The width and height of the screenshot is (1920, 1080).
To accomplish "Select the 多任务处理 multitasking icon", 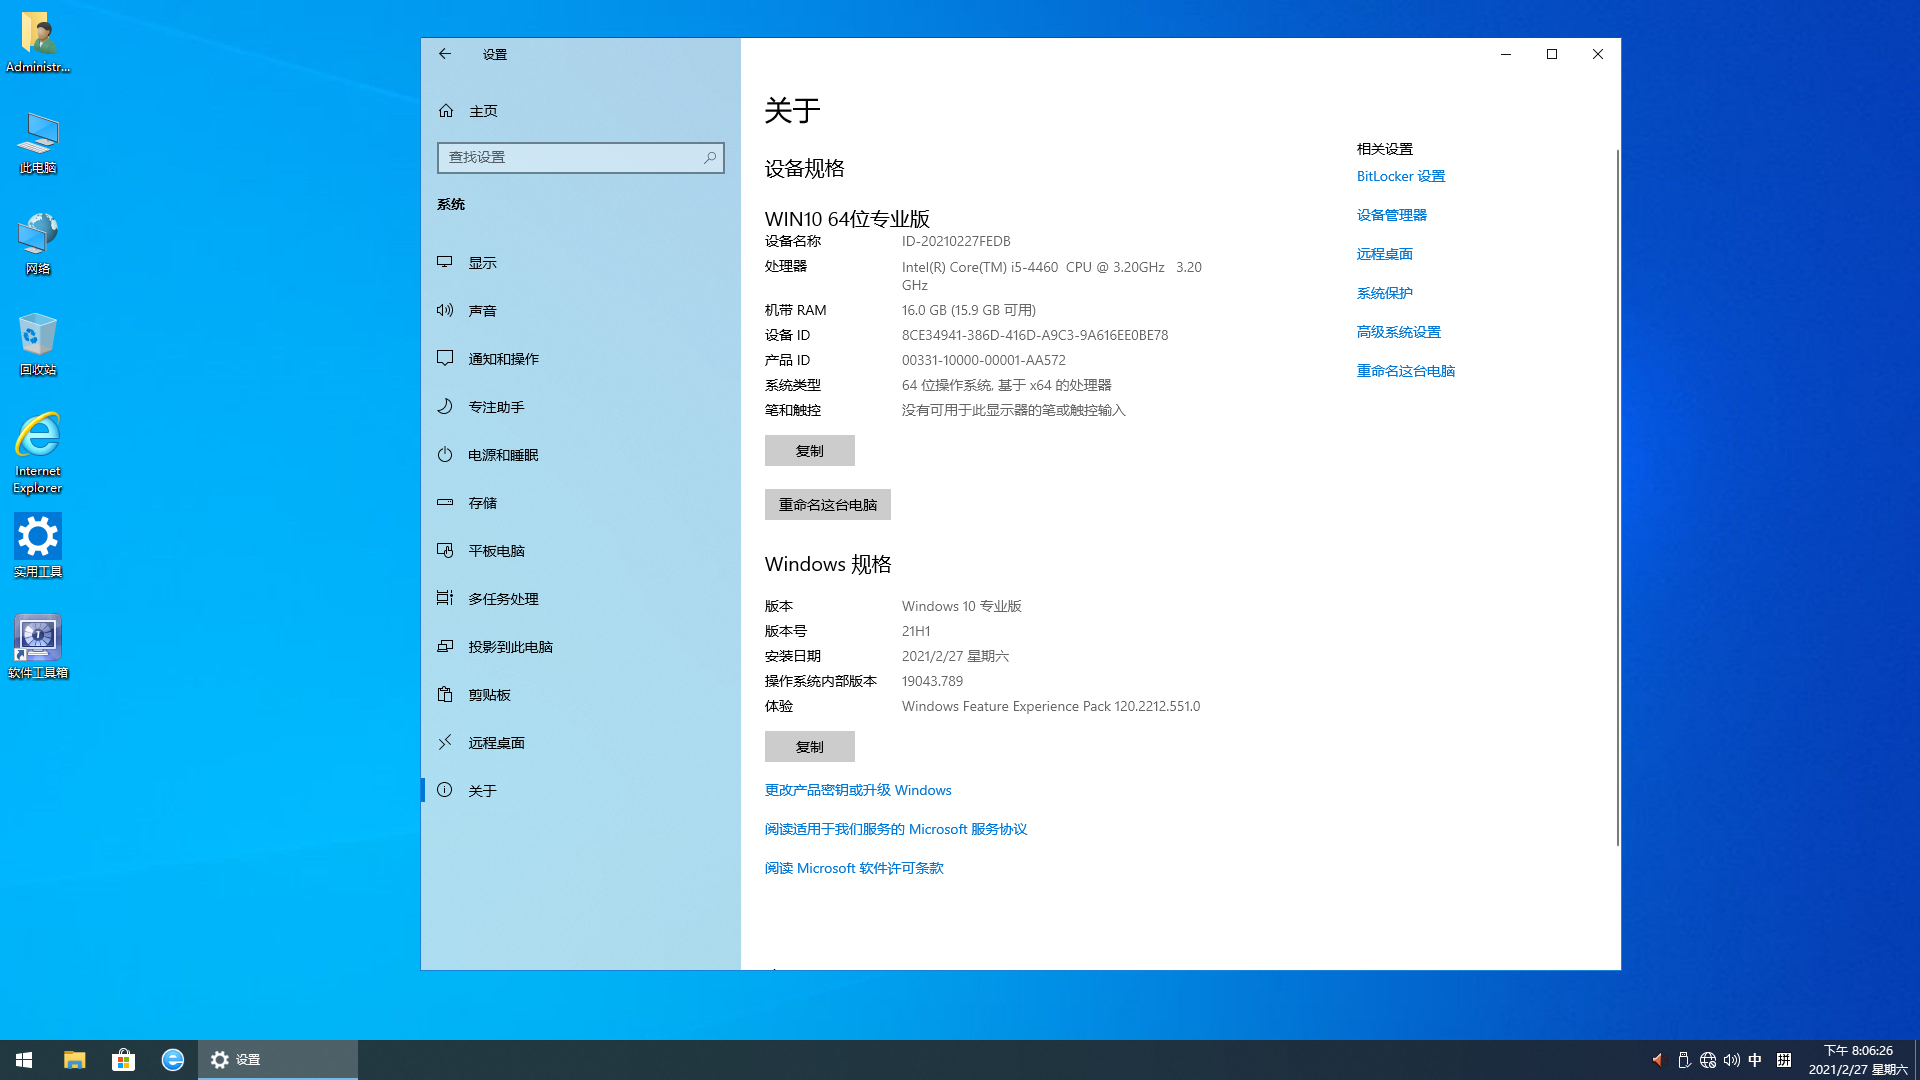I will (445, 598).
